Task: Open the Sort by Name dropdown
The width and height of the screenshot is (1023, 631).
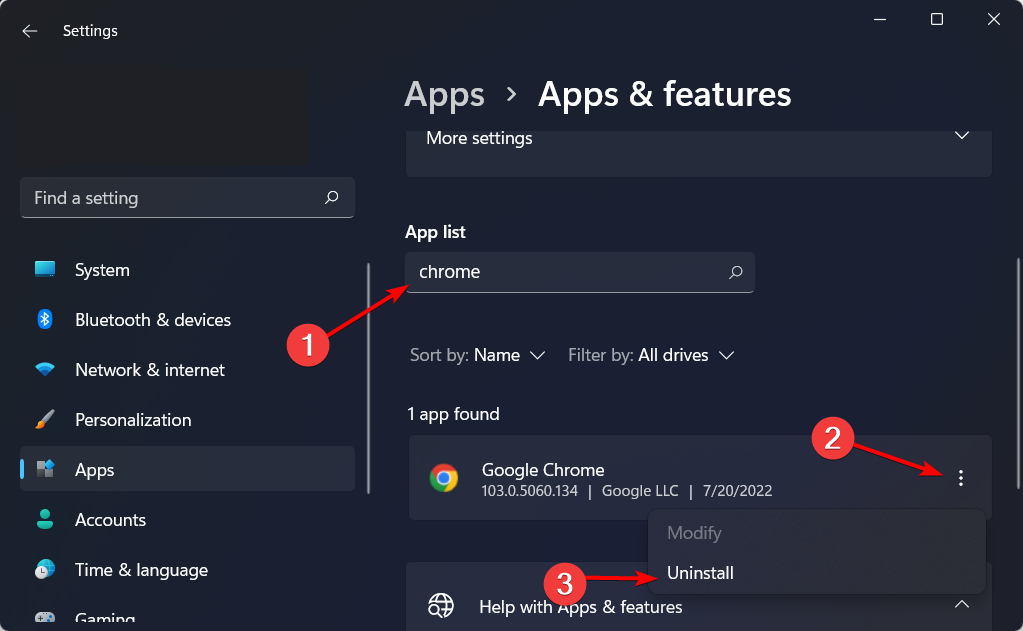Action: coord(478,355)
